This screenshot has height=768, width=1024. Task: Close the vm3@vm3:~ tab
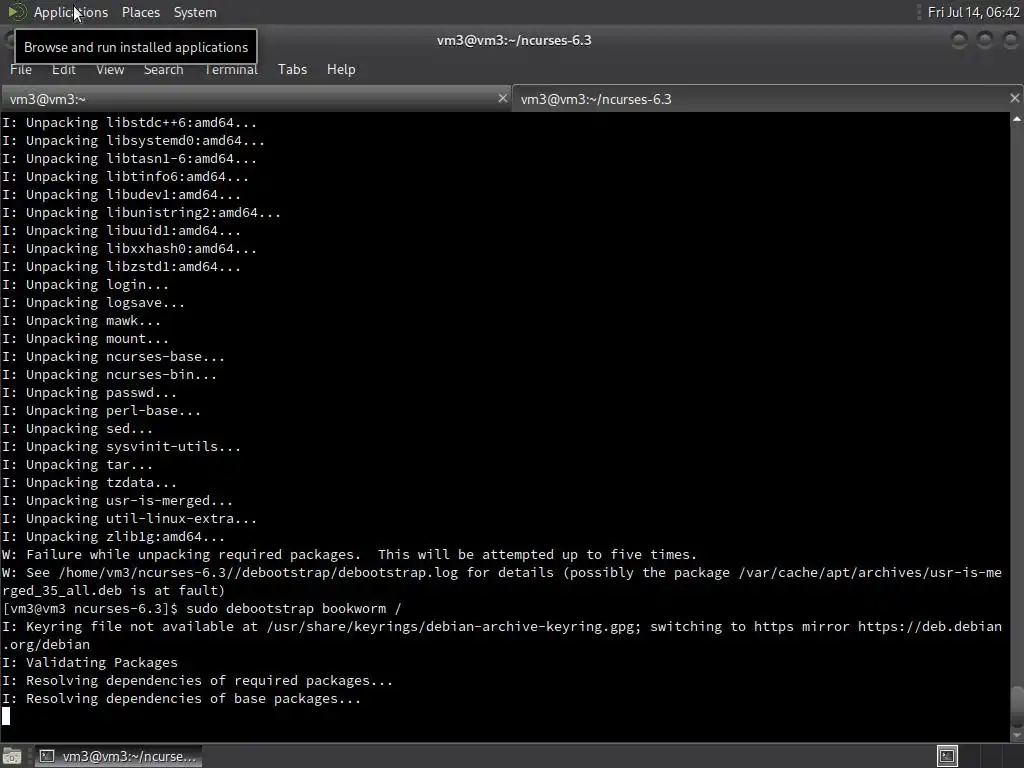point(502,99)
